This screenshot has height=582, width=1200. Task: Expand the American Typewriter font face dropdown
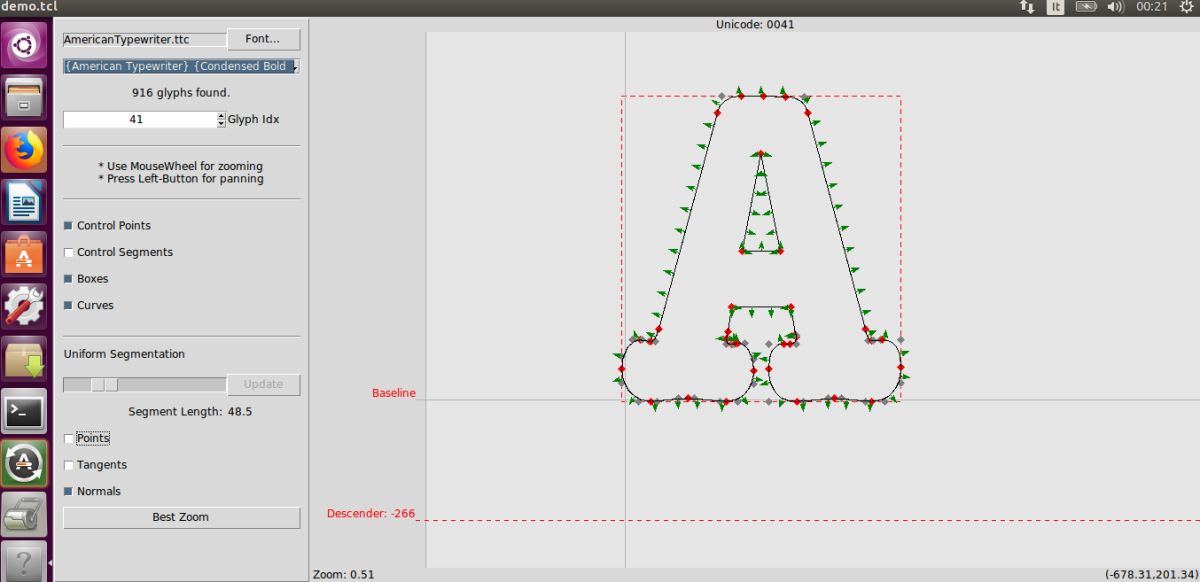point(181,66)
